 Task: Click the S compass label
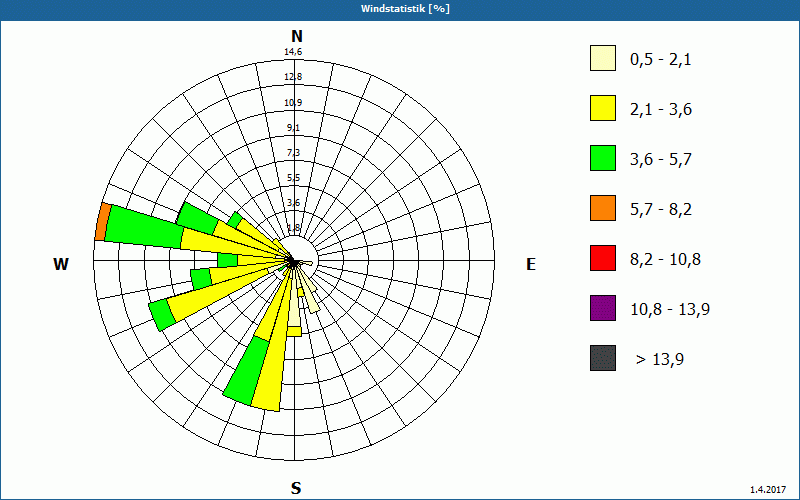click(296, 488)
